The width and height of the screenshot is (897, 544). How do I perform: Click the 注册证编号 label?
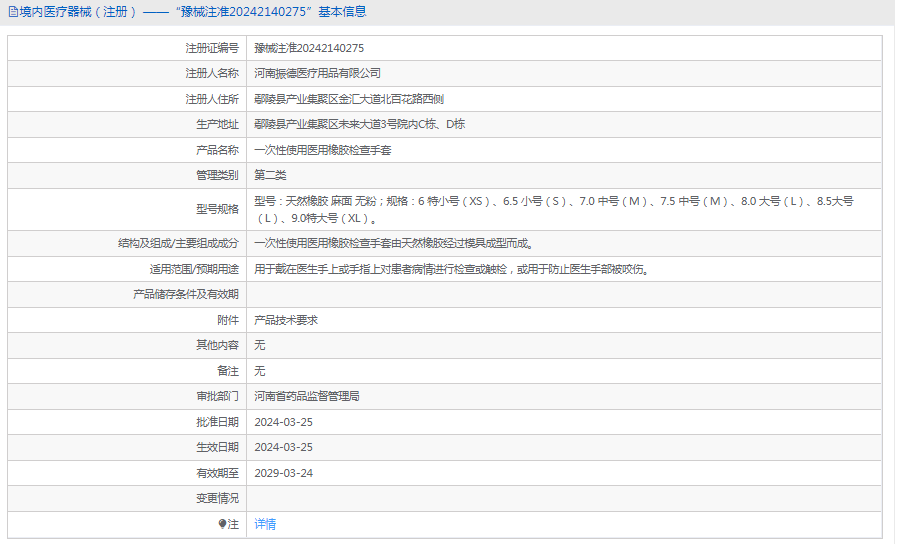coord(212,48)
